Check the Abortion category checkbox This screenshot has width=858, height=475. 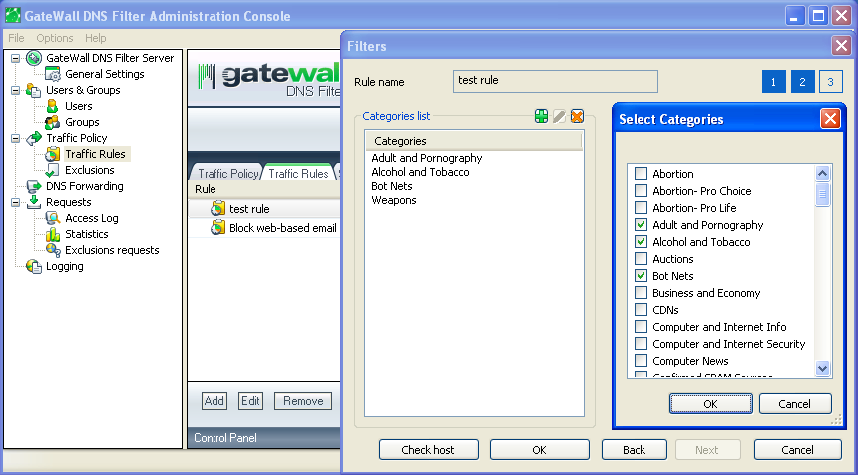(x=641, y=173)
